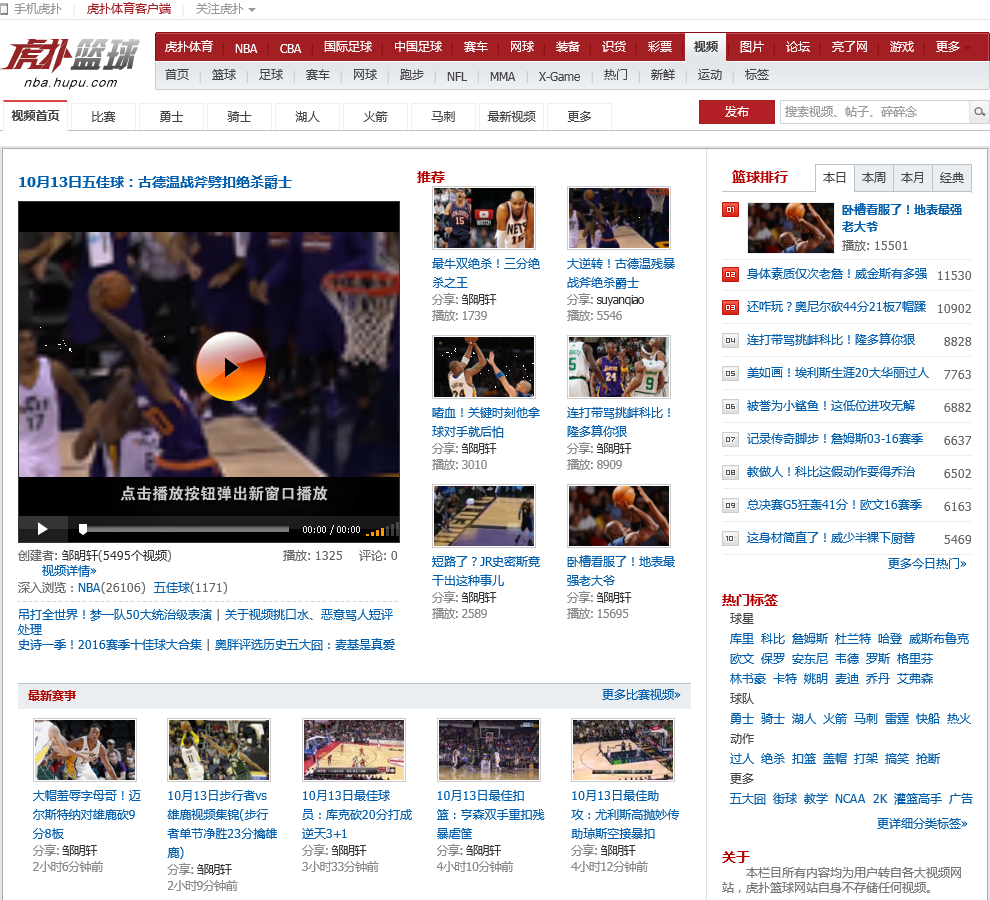Image resolution: width=990 pixels, height=900 pixels.
Task: Open the 视频详情 link
Action: (69, 571)
